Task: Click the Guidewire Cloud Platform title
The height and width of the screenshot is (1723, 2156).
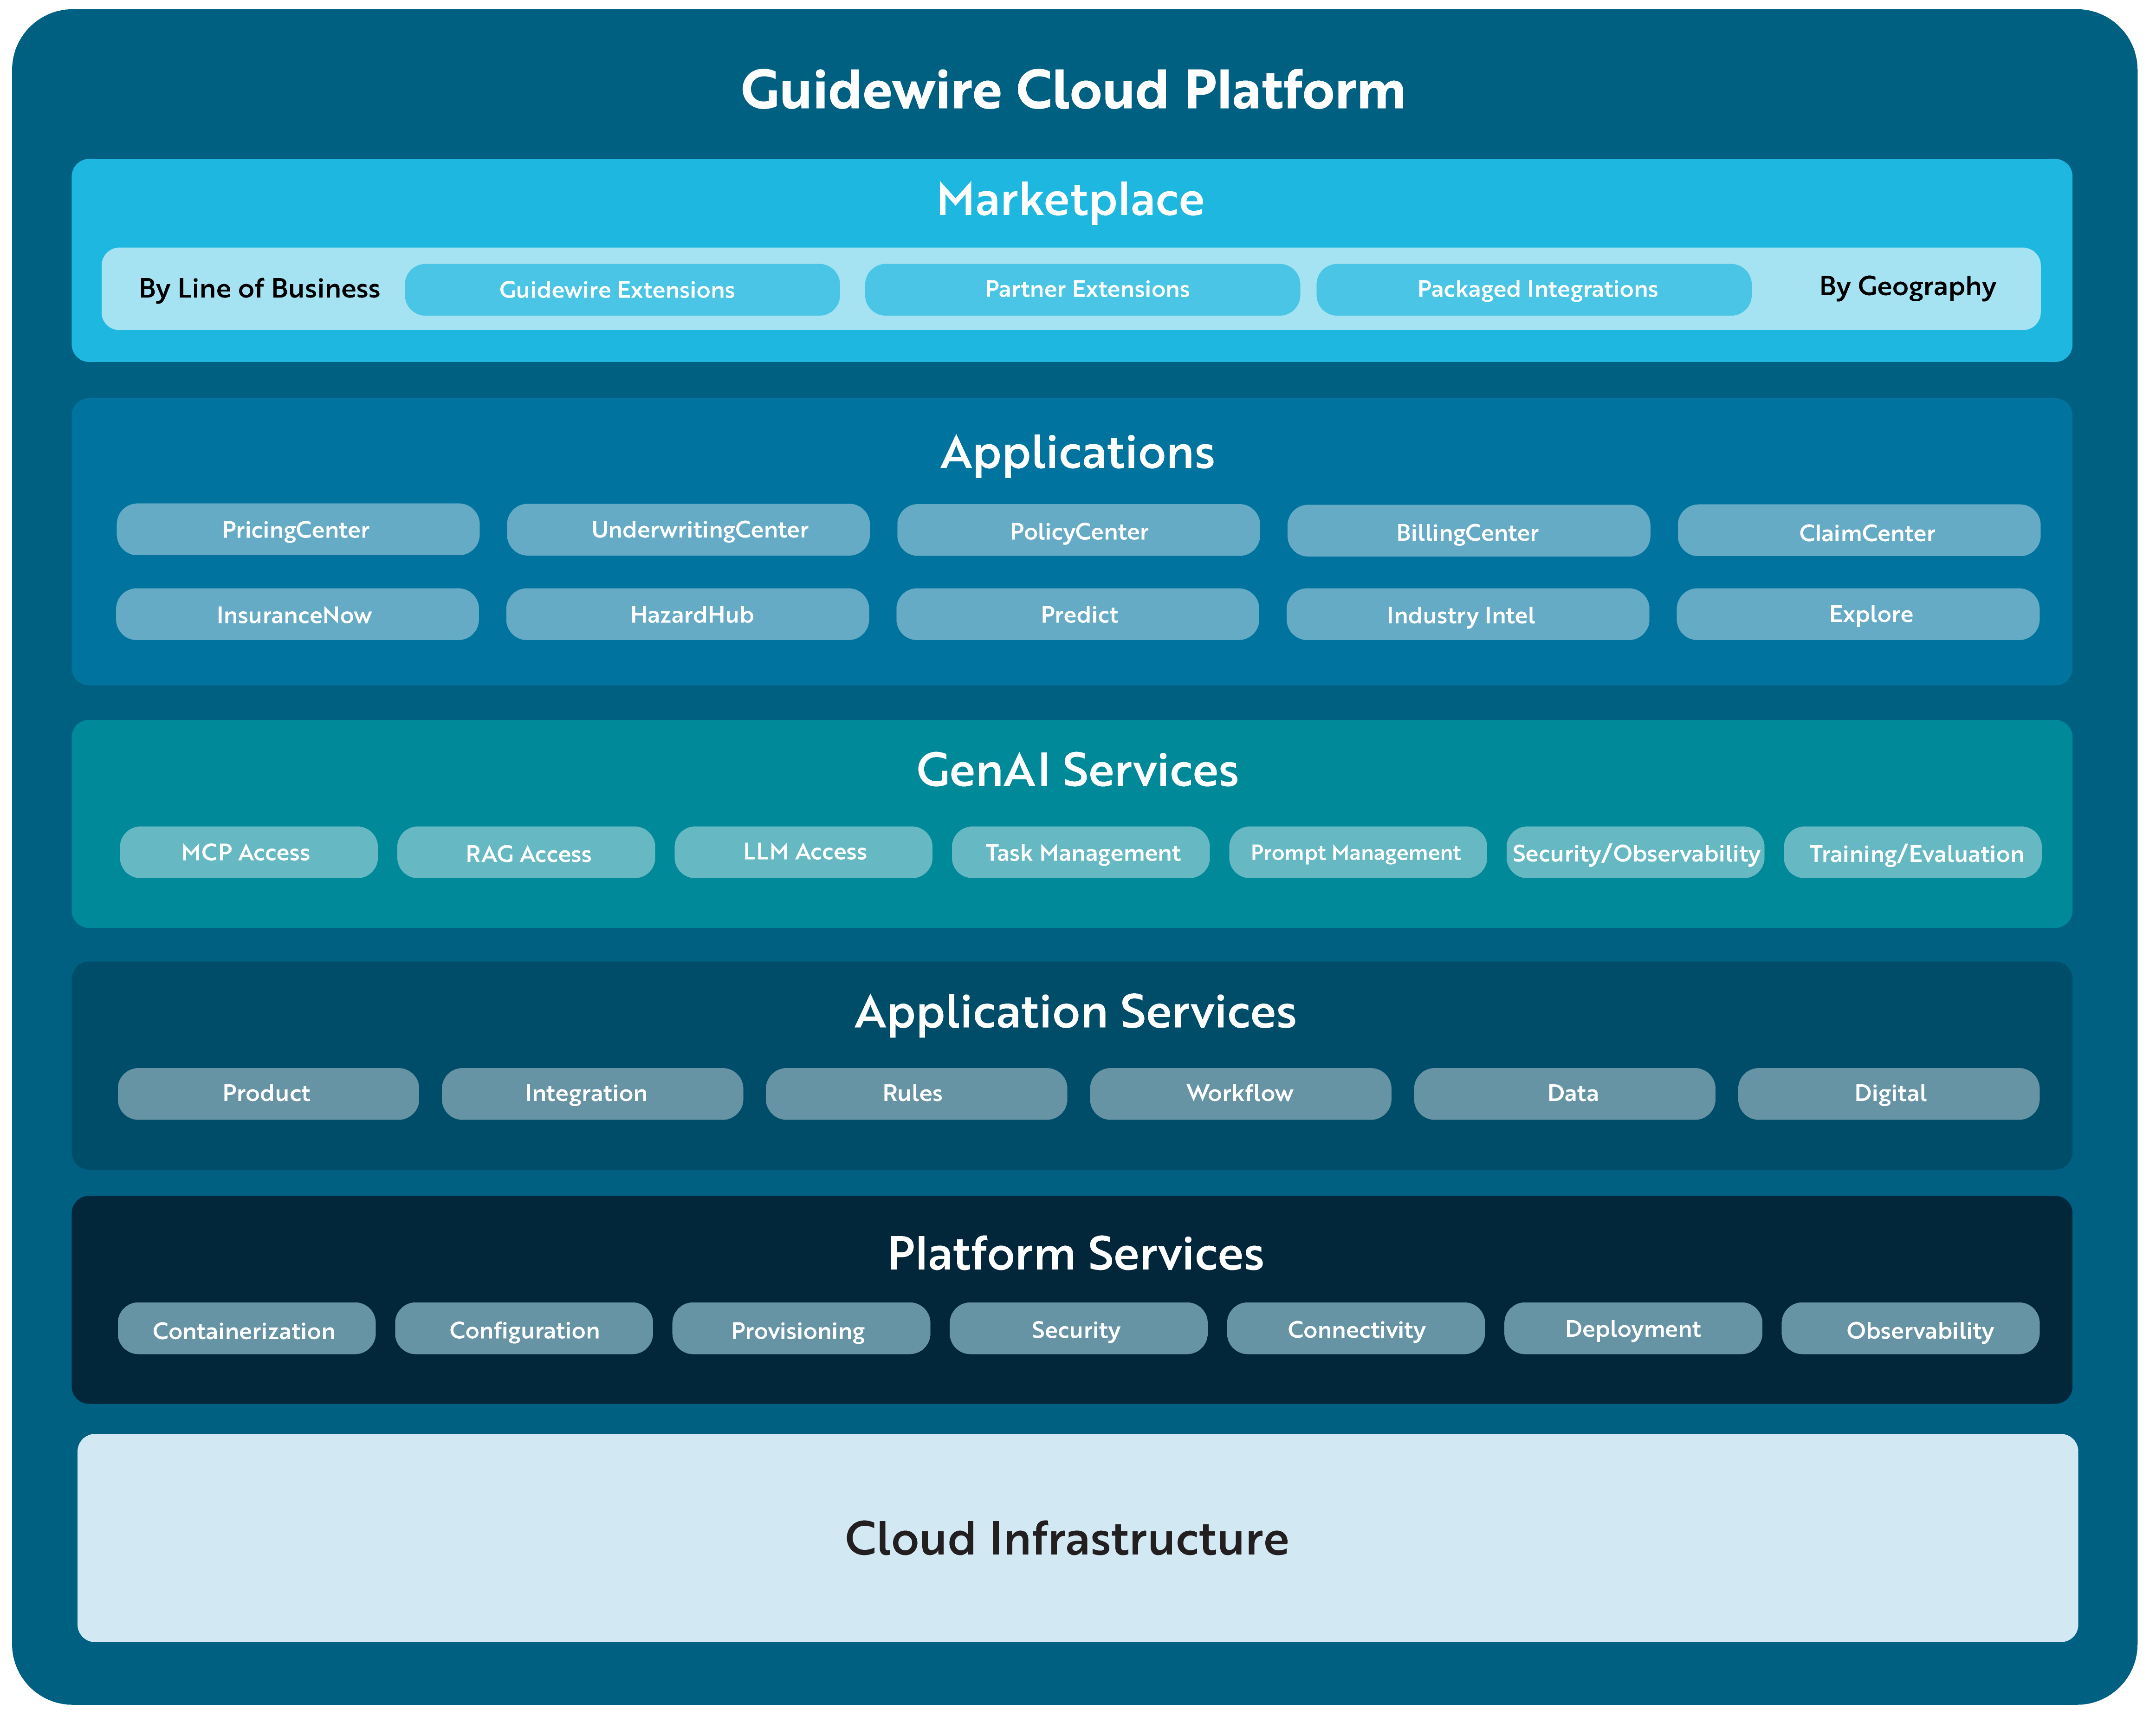Action: [x=1073, y=90]
